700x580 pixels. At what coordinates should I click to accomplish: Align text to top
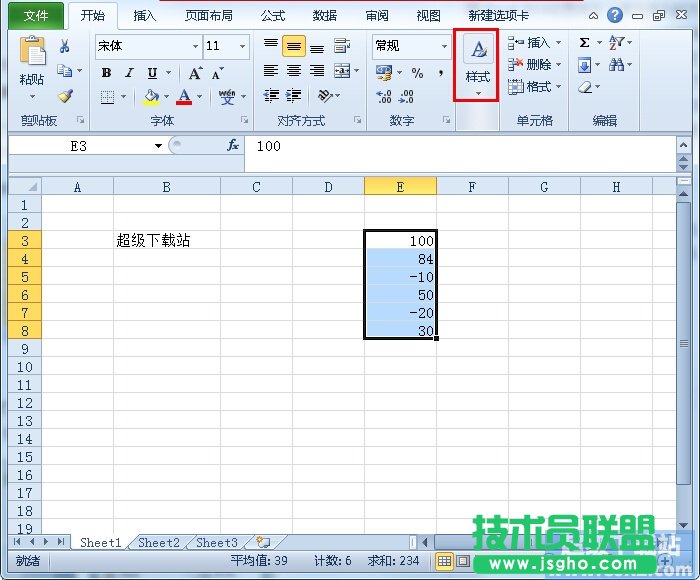point(271,44)
